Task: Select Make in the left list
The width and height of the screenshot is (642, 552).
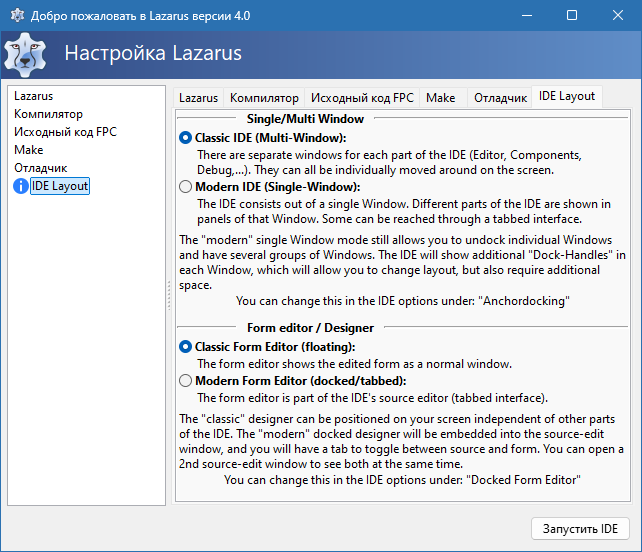Action: pos(29,150)
